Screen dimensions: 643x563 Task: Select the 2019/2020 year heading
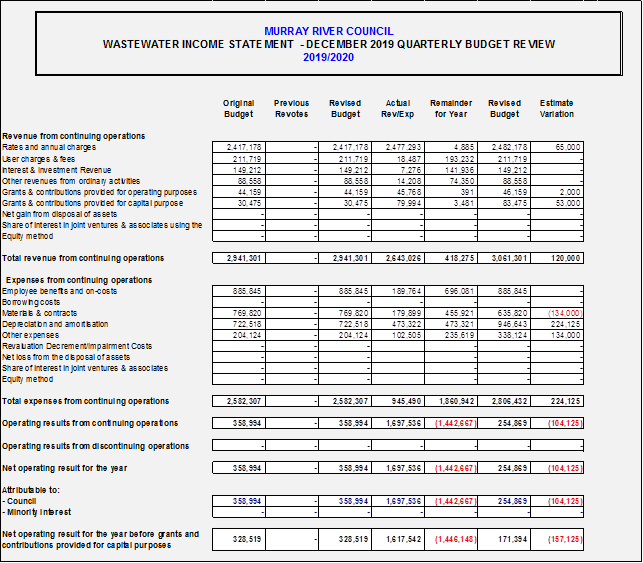pyautogui.click(x=328, y=57)
